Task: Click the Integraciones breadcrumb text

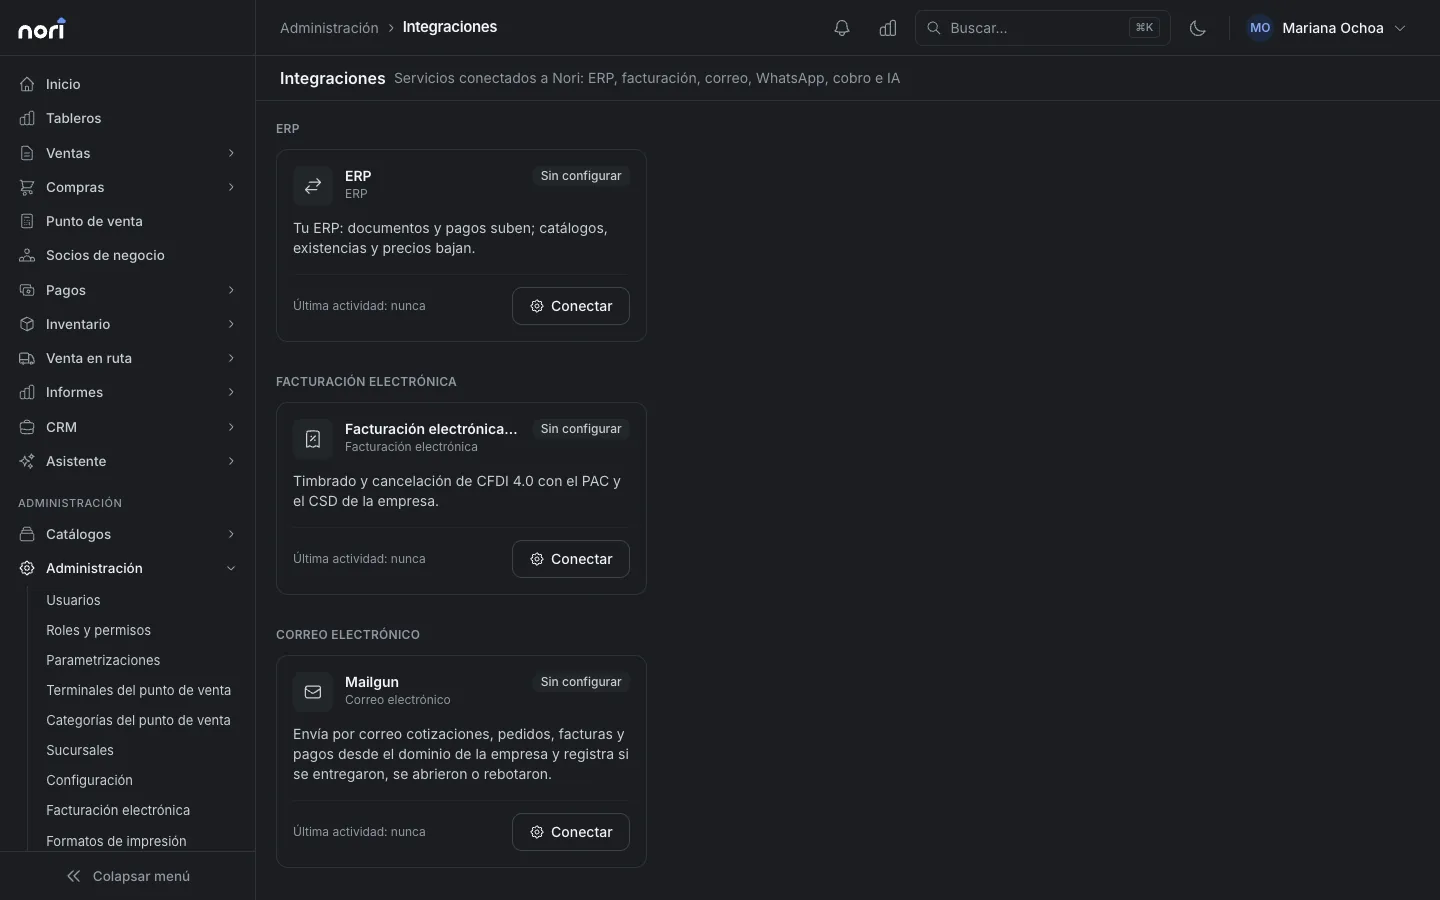Action: tap(450, 27)
